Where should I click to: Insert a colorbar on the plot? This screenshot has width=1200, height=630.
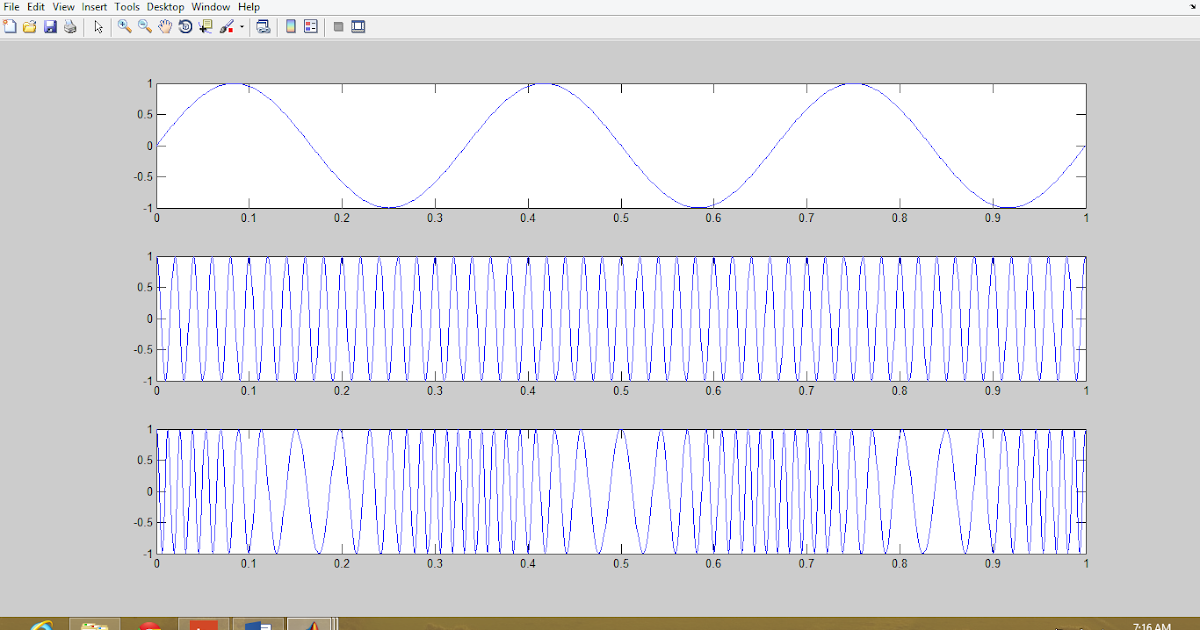pyautogui.click(x=289, y=27)
